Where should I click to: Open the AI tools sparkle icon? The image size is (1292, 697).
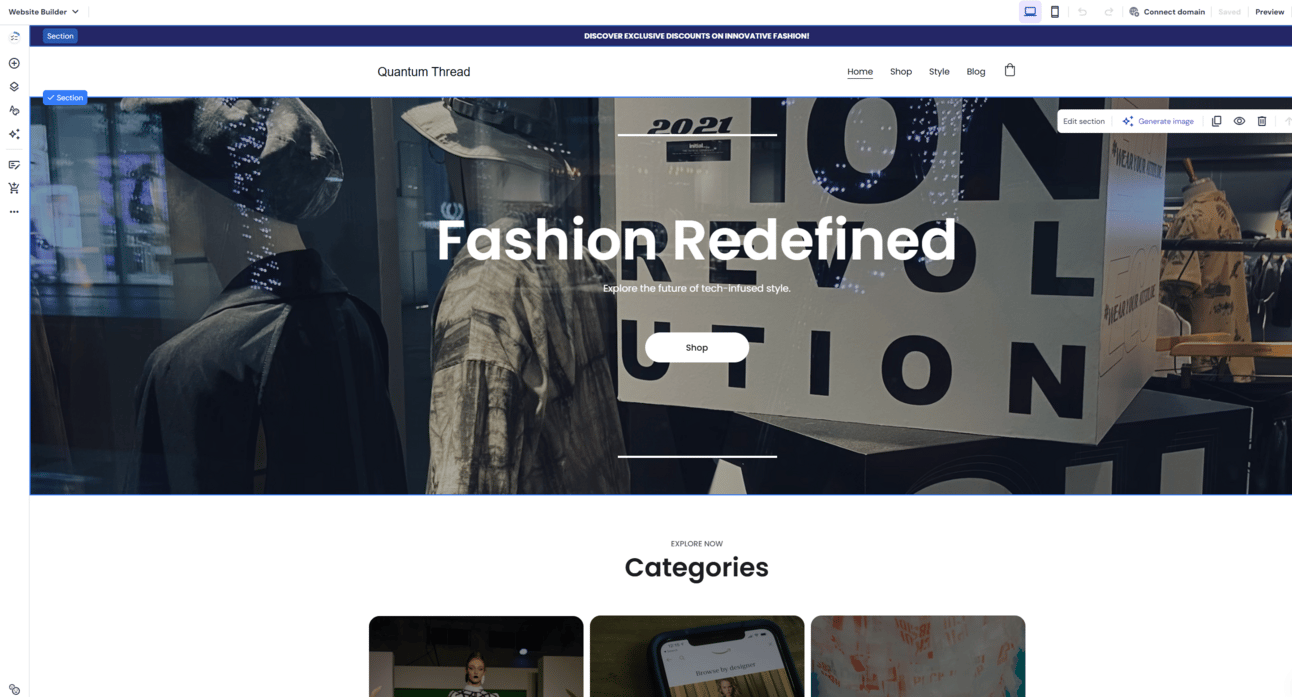14,134
